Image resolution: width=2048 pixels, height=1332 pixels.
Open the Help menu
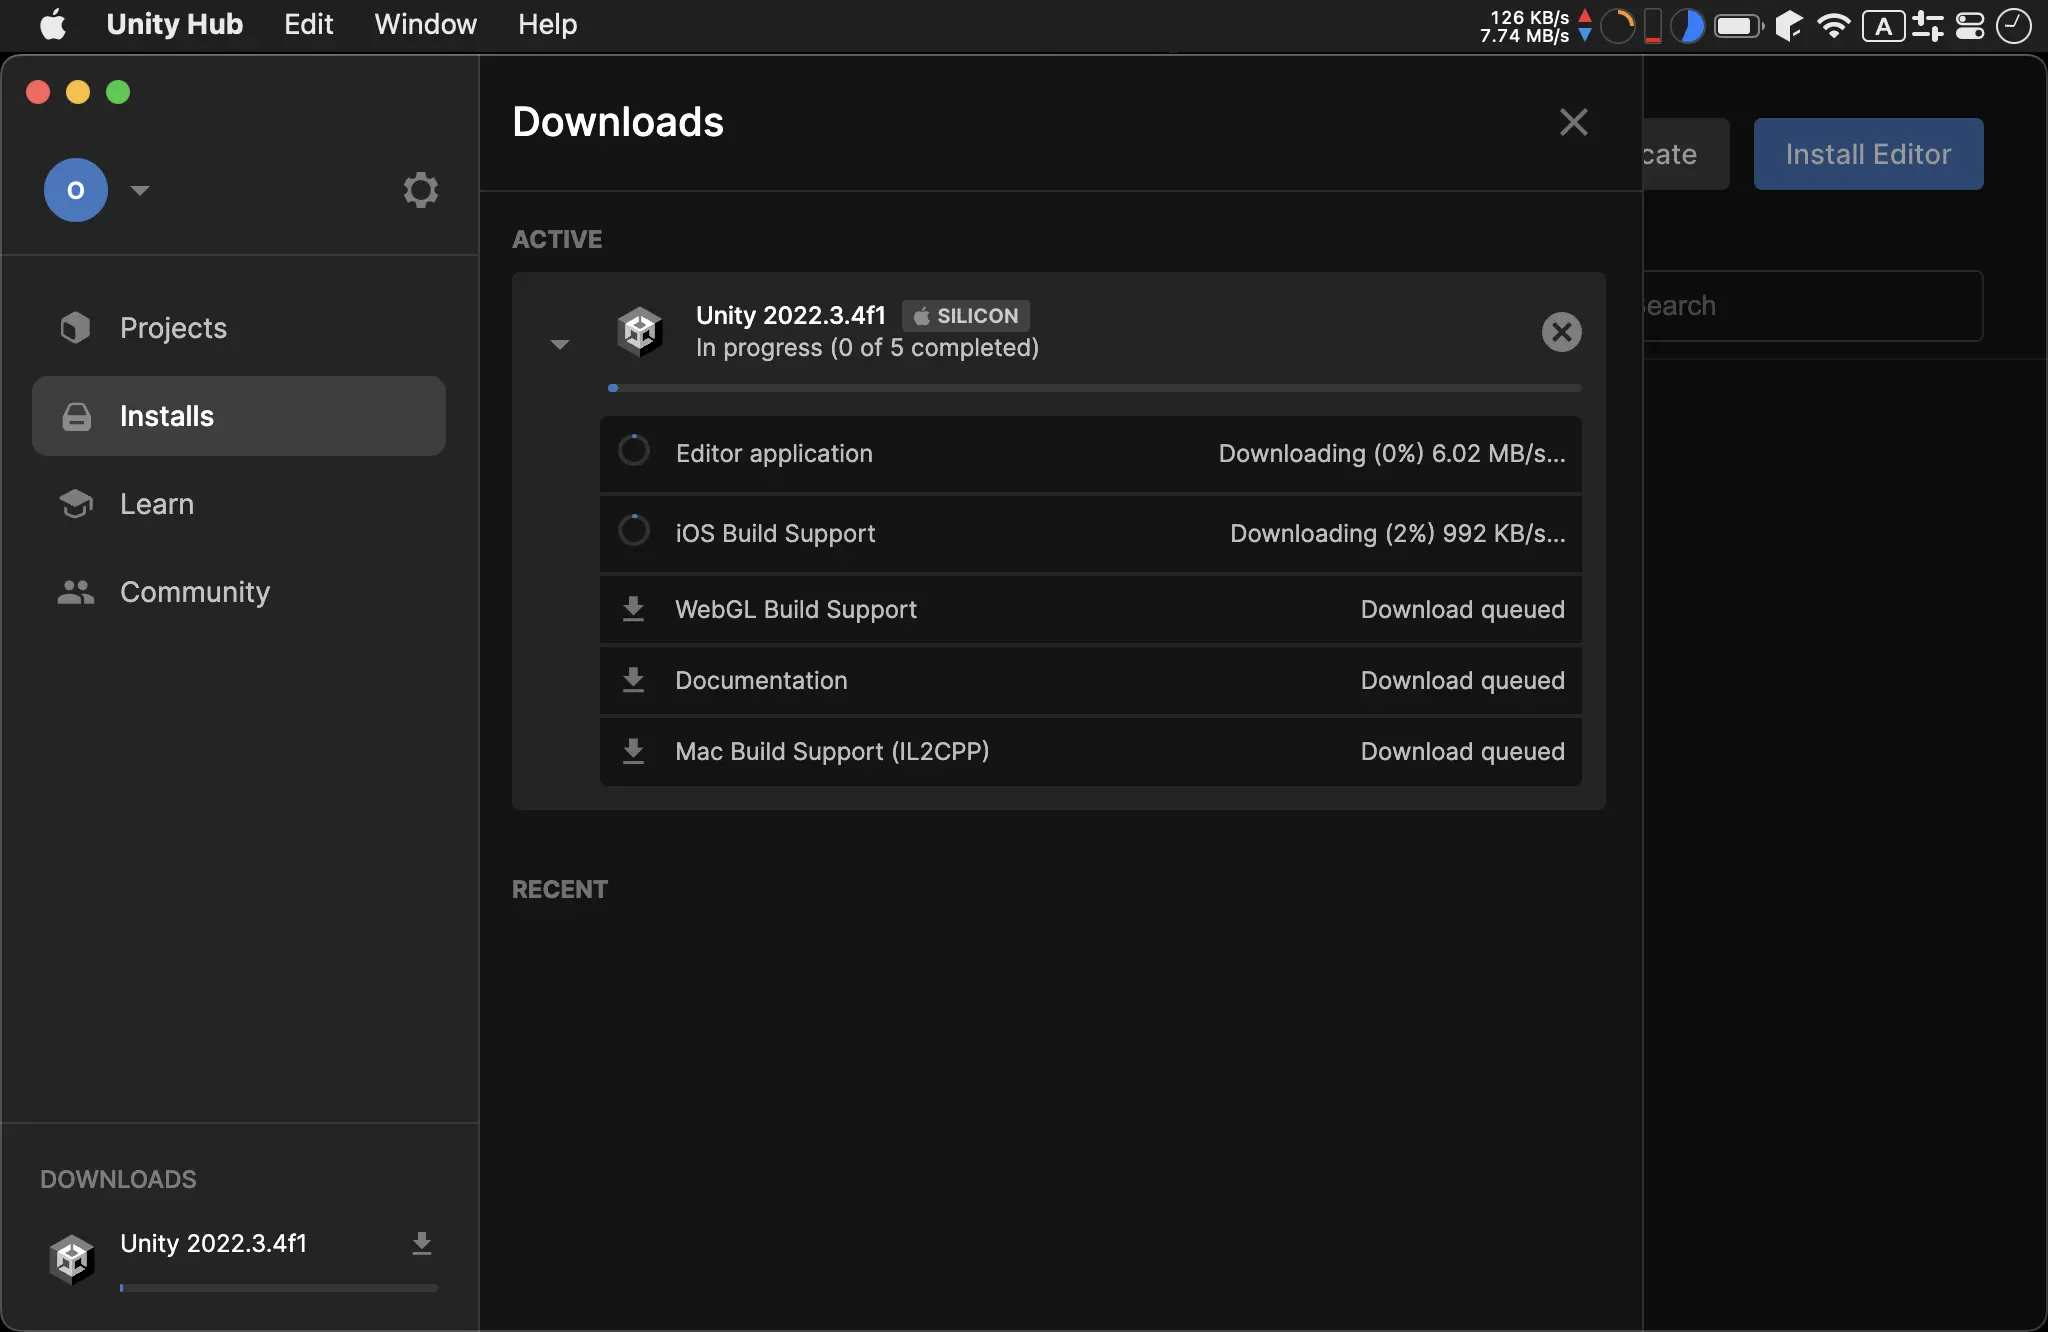pos(547,24)
